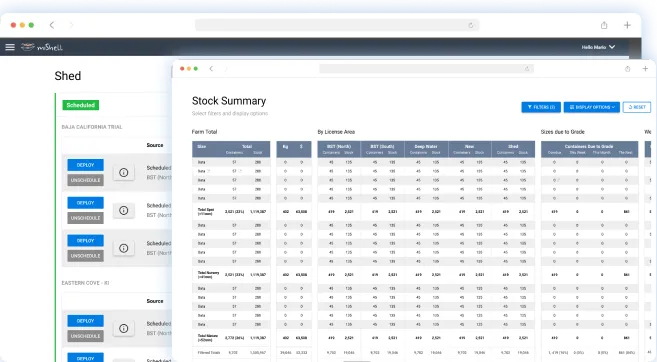Deploy the first EASTERN COVE - KI row
This screenshot has height=362, width=657.
pos(85,321)
